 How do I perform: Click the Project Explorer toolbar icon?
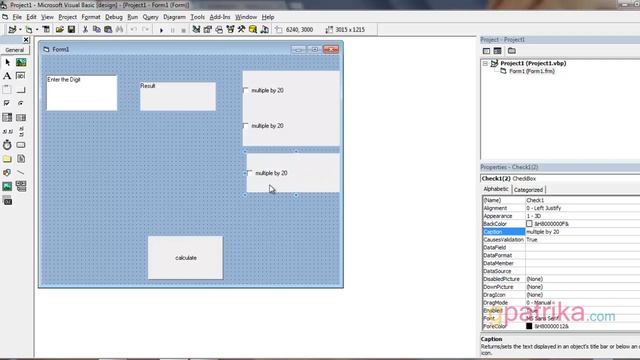[196, 29]
